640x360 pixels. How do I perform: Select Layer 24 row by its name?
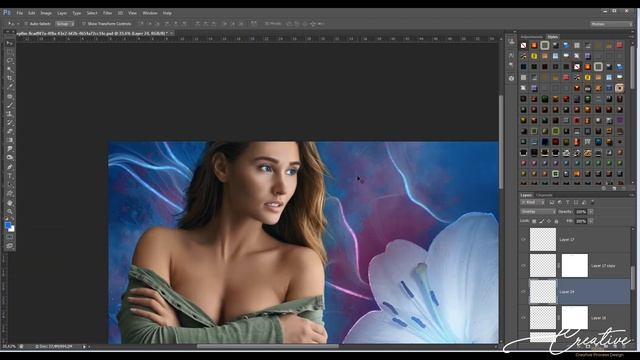[x=567, y=292]
